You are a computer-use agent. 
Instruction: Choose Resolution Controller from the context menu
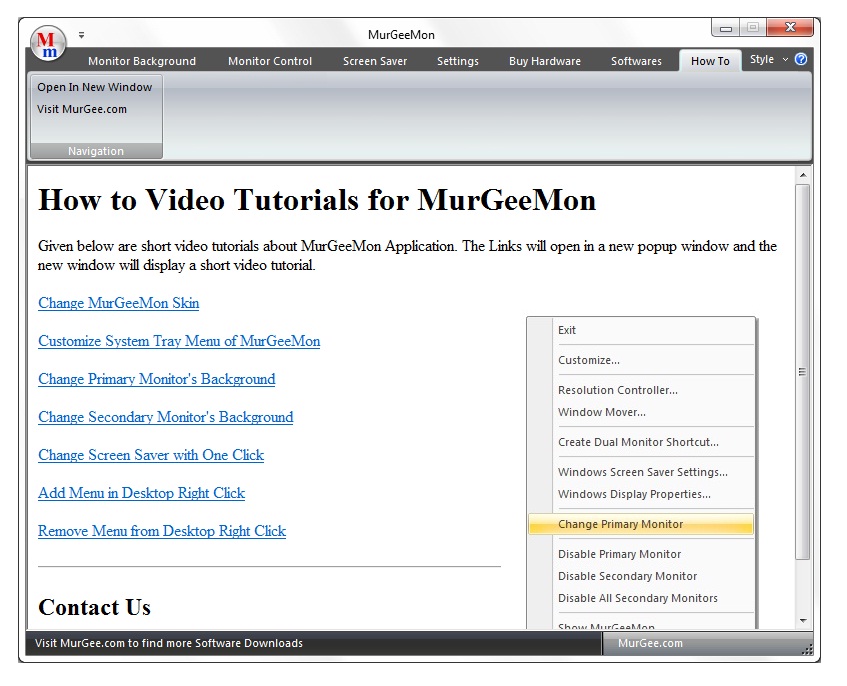[616, 390]
